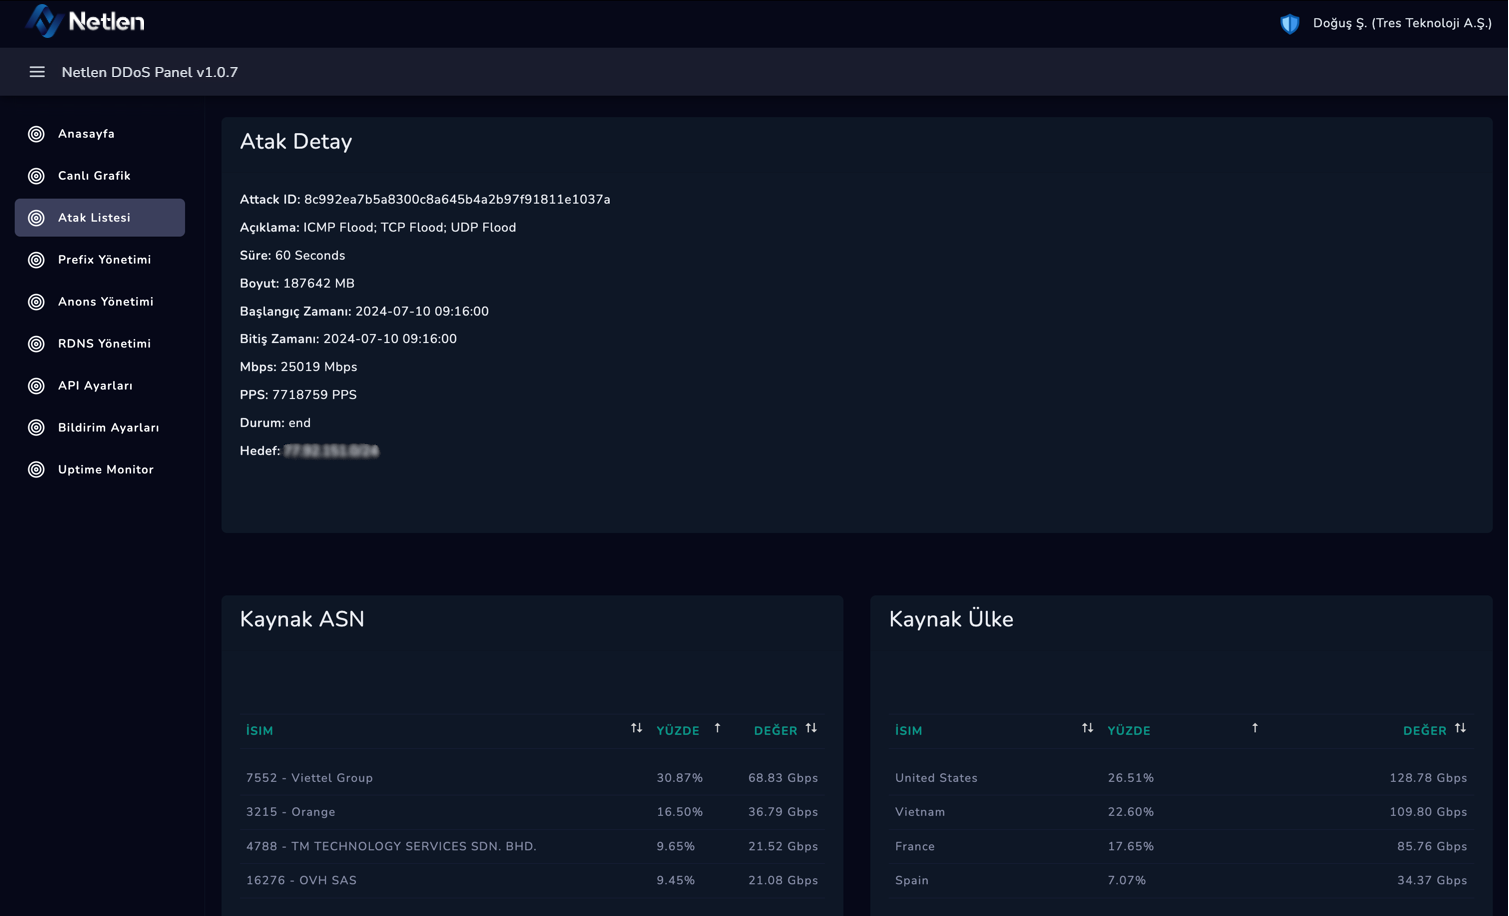Click the 17.65% country percentage
Image resolution: width=1509 pixels, height=916 pixels.
(x=1131, y=846)
